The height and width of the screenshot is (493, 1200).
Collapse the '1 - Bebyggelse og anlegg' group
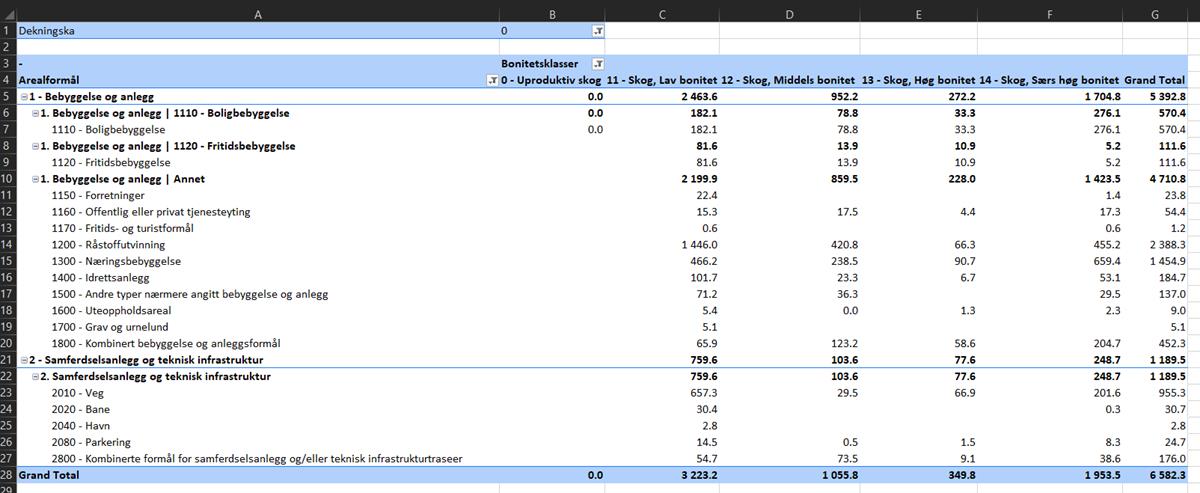point(24,97)
